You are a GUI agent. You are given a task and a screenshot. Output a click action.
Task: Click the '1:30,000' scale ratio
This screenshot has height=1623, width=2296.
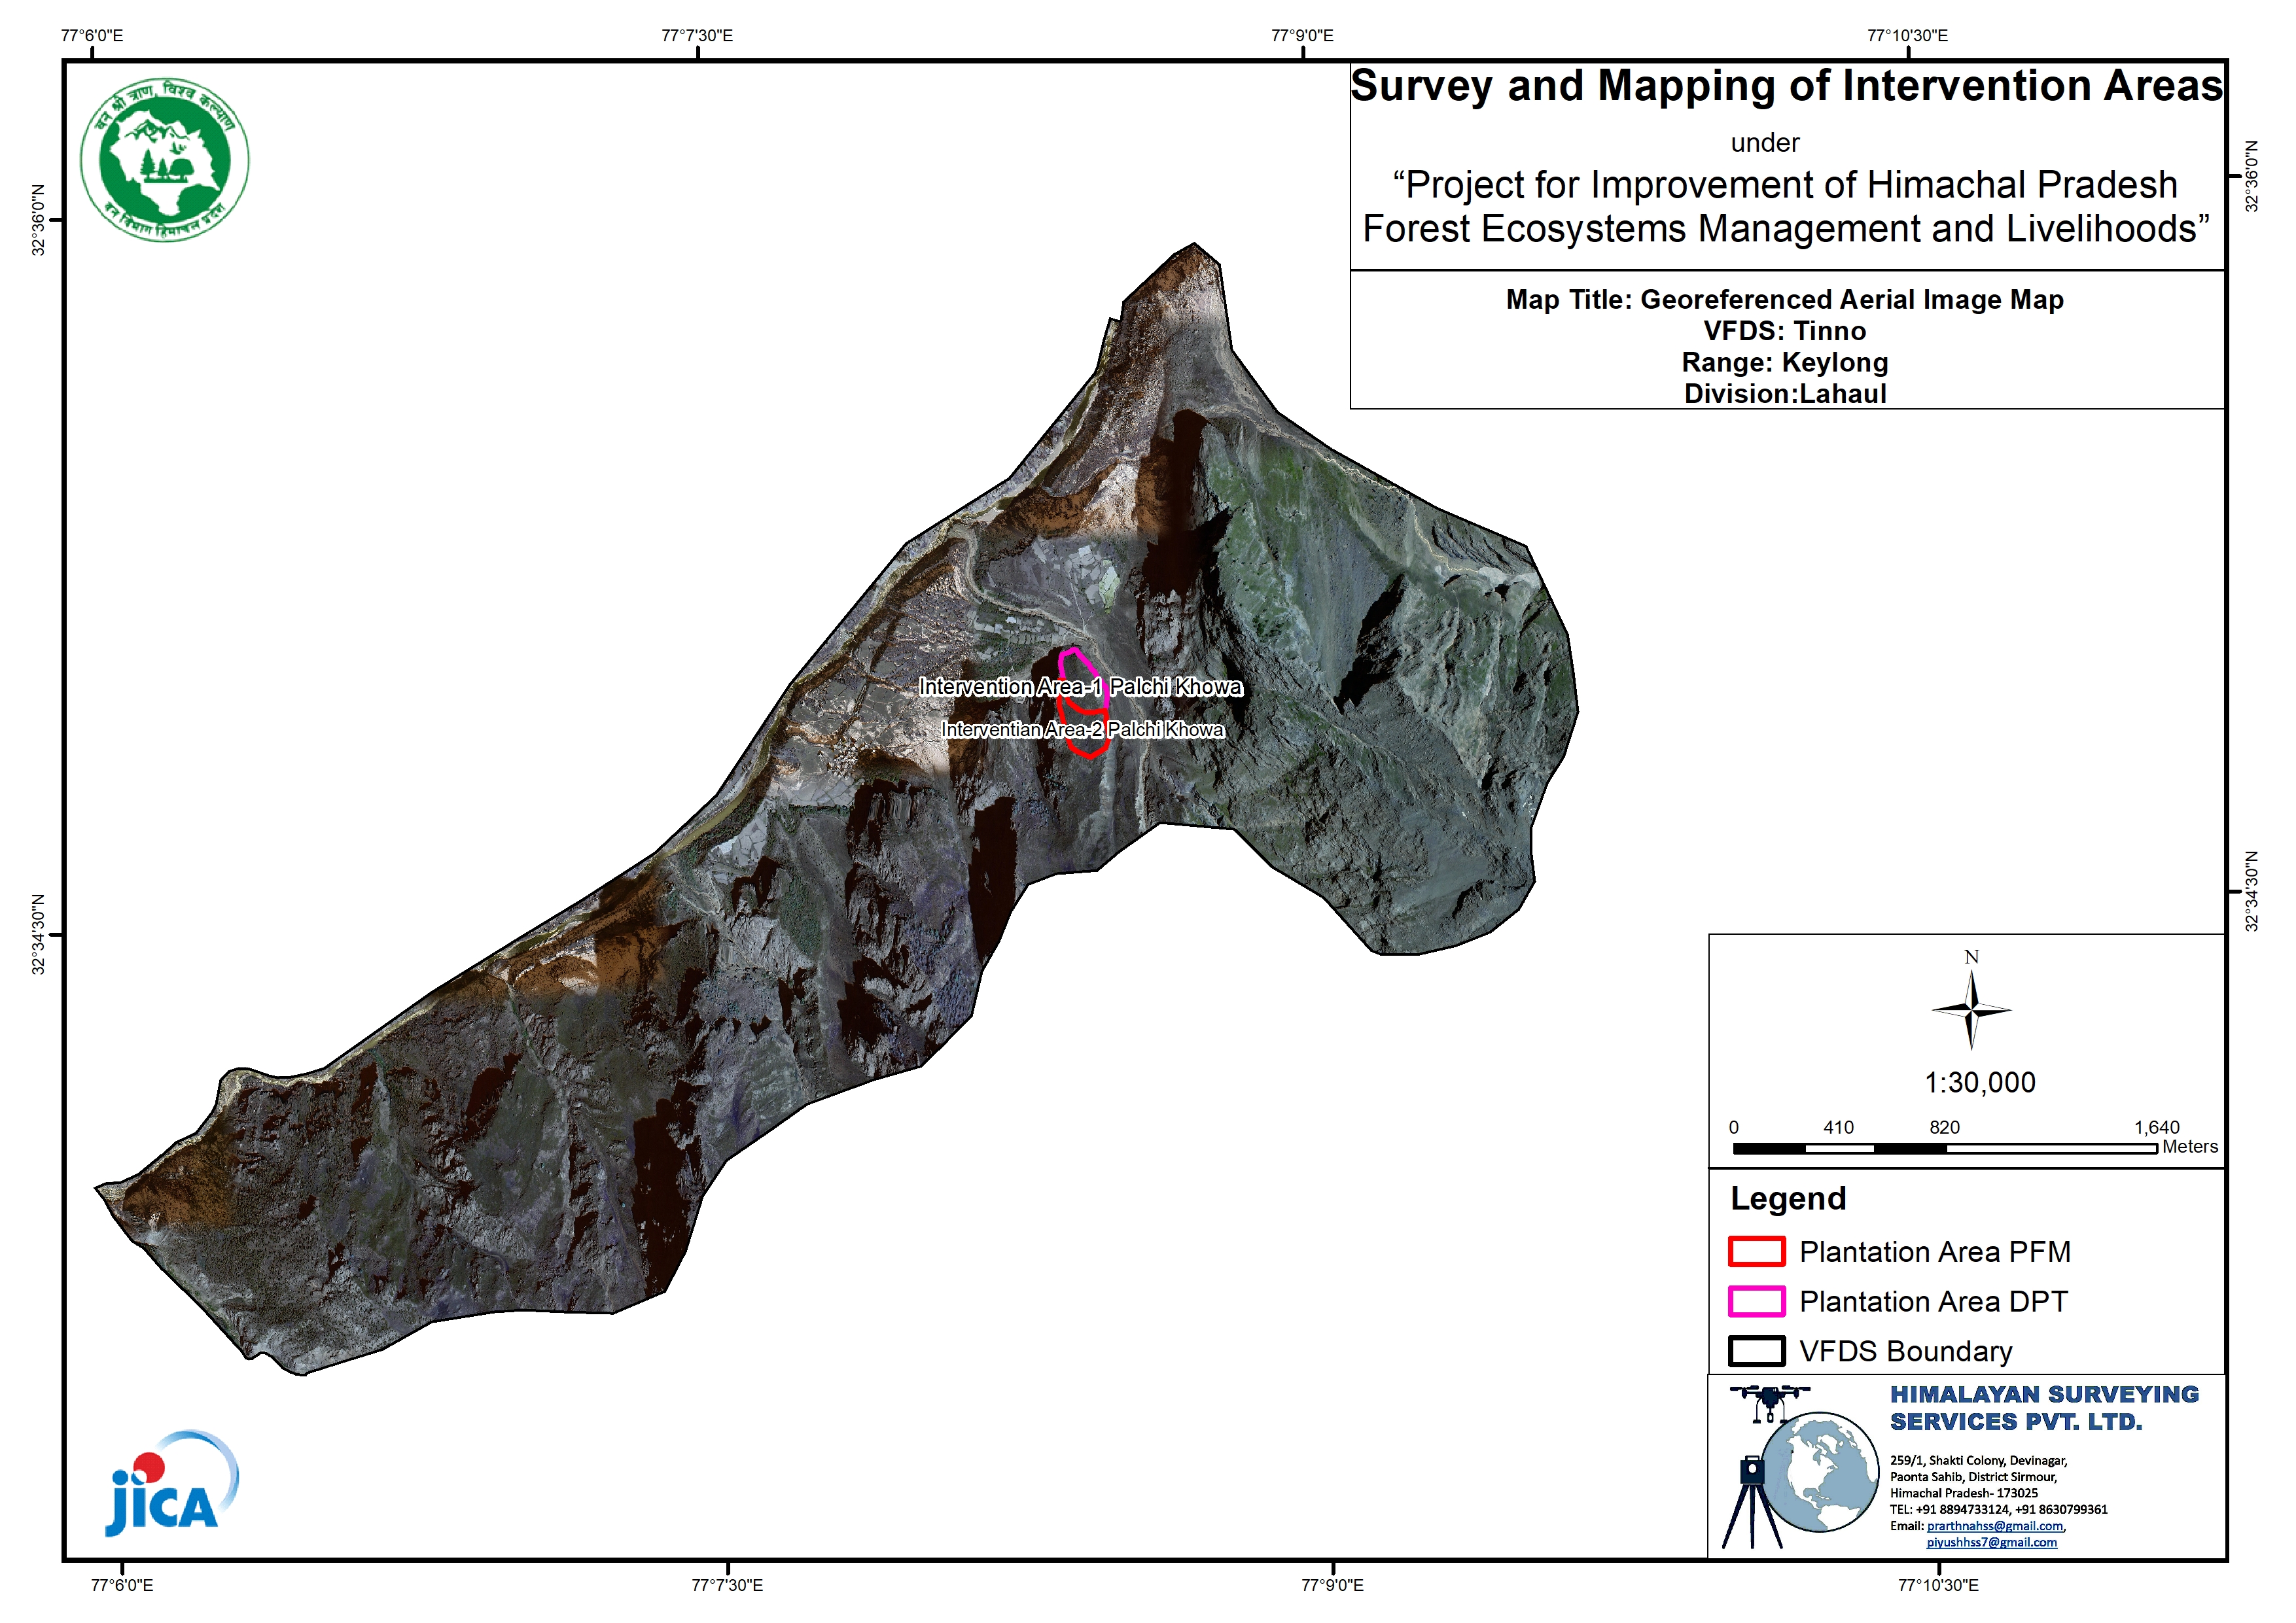(x=1980, y=1083)
